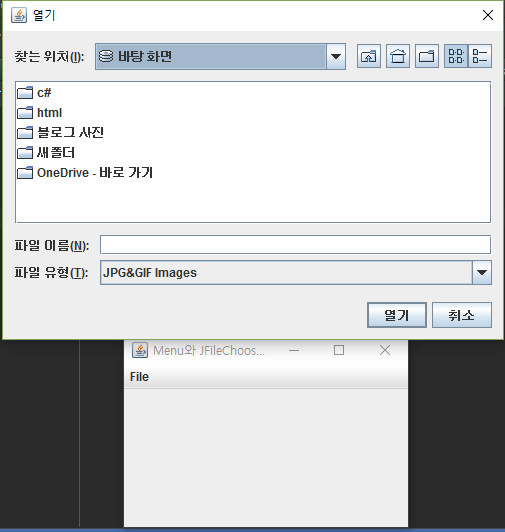505x532 pixels.
Task: Click the Java icon of the Menu와 JFileChooser window
Action: [140, 350]
